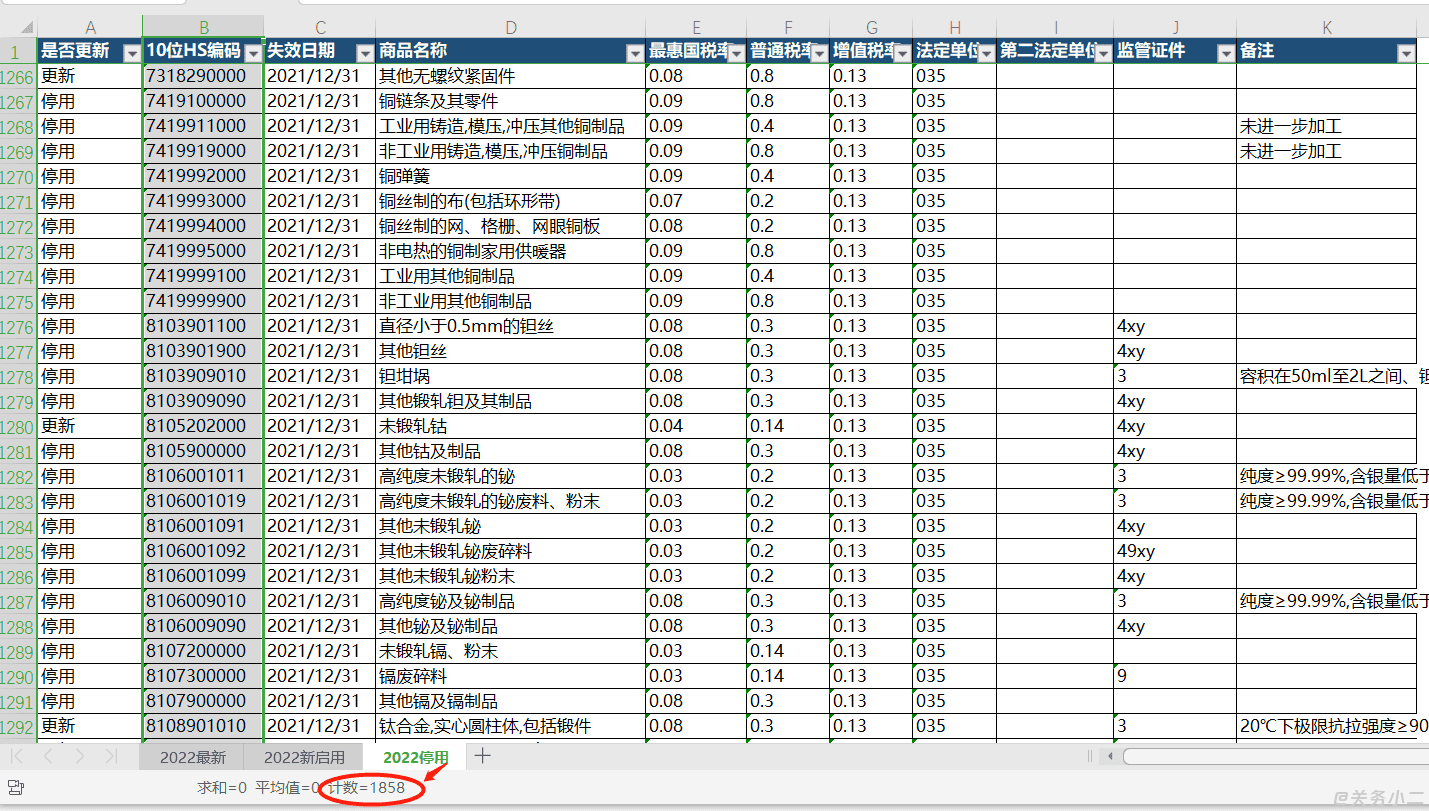Jump to last sheet navigation arrow

[x=111, y=756]
